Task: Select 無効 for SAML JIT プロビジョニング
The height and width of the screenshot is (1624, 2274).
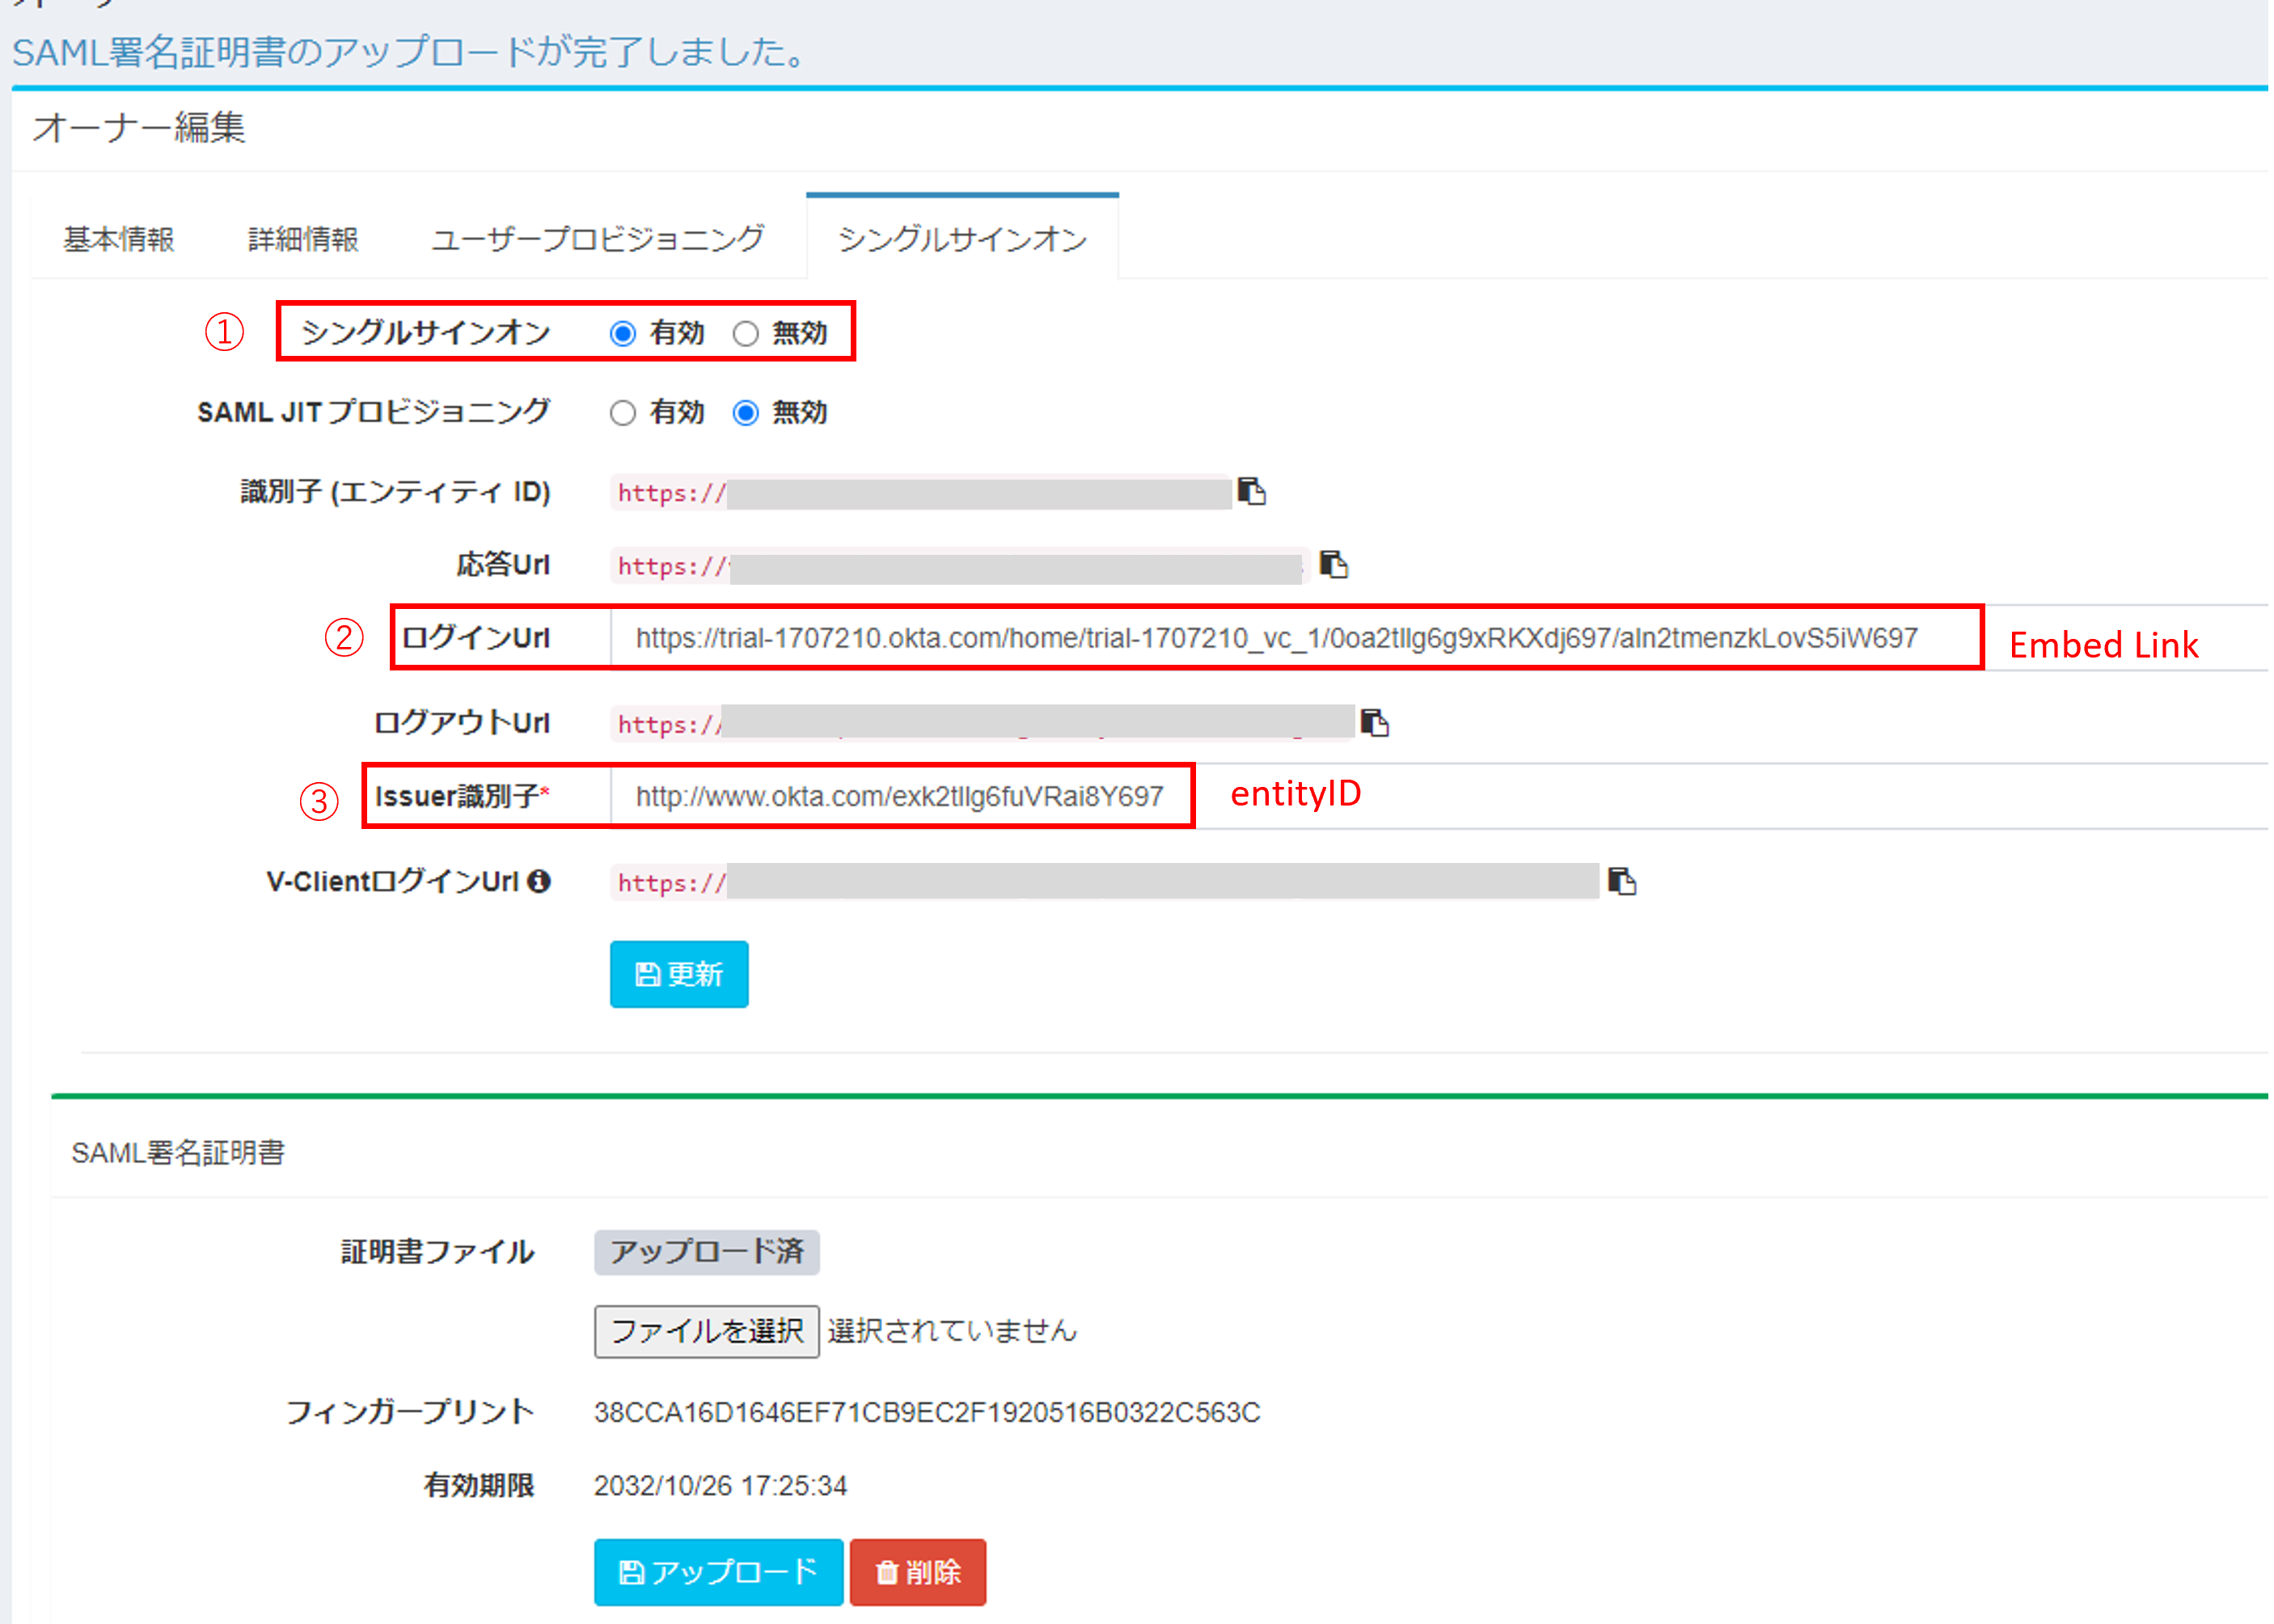Action: [745, 413]
